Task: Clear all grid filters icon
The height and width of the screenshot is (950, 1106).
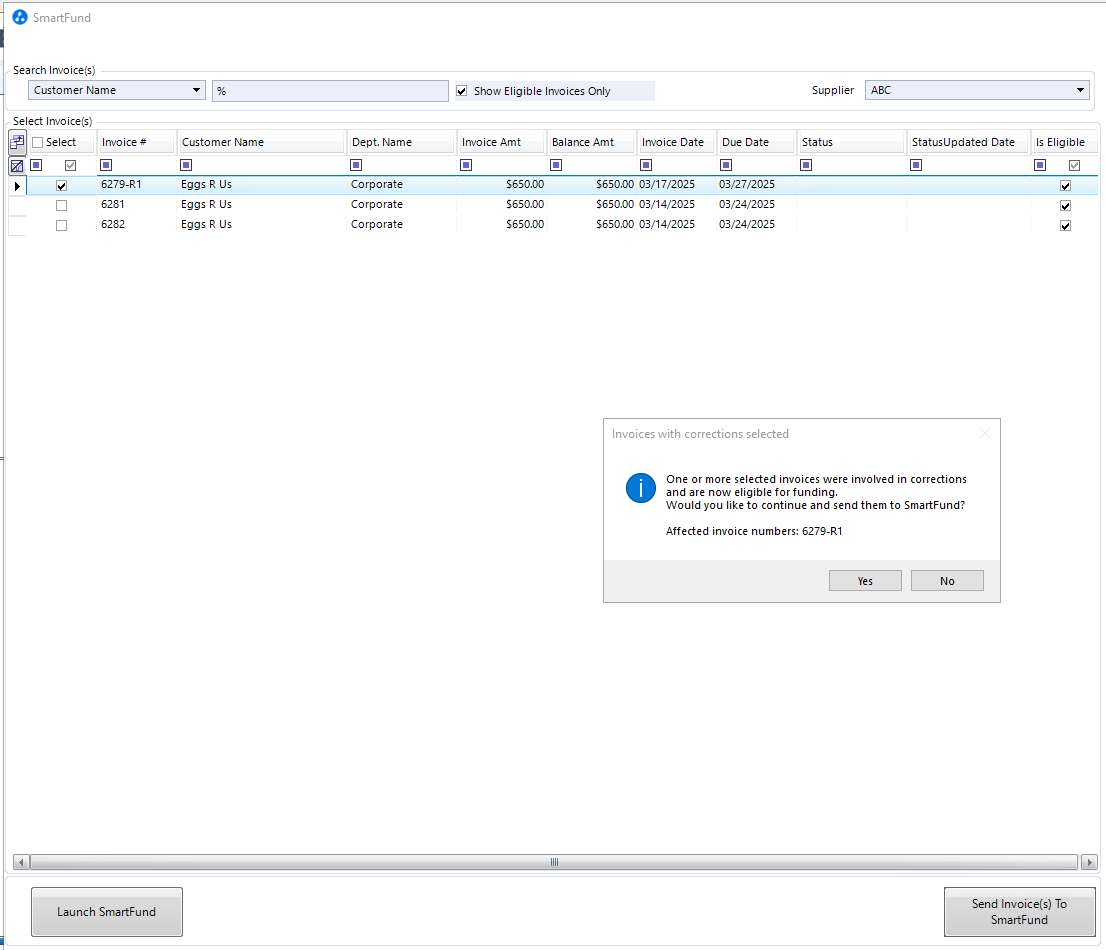Action: [17, 166]
